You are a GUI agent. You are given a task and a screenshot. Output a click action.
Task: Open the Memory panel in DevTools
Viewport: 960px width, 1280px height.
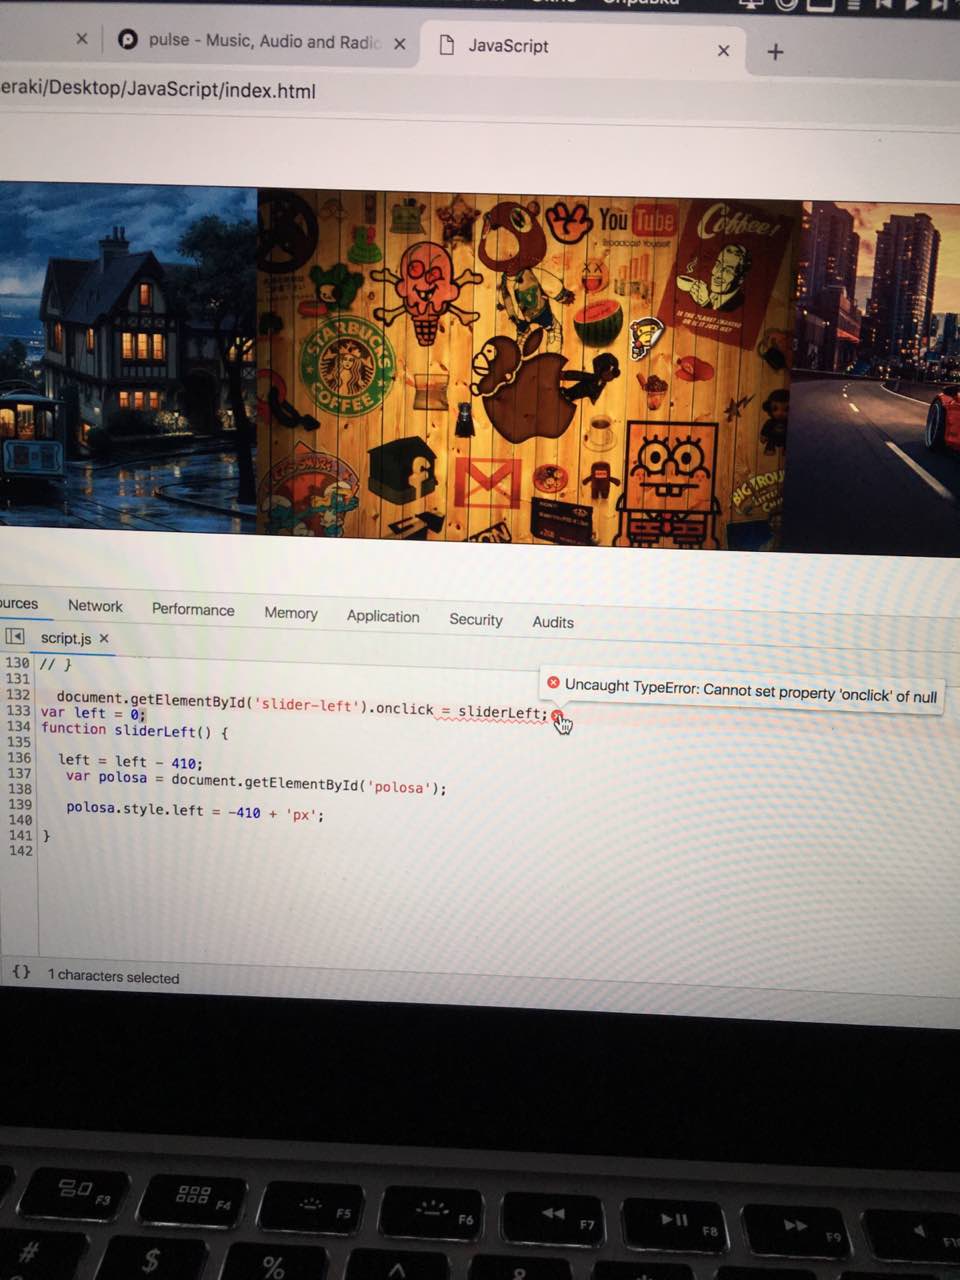tap(291, 613)
